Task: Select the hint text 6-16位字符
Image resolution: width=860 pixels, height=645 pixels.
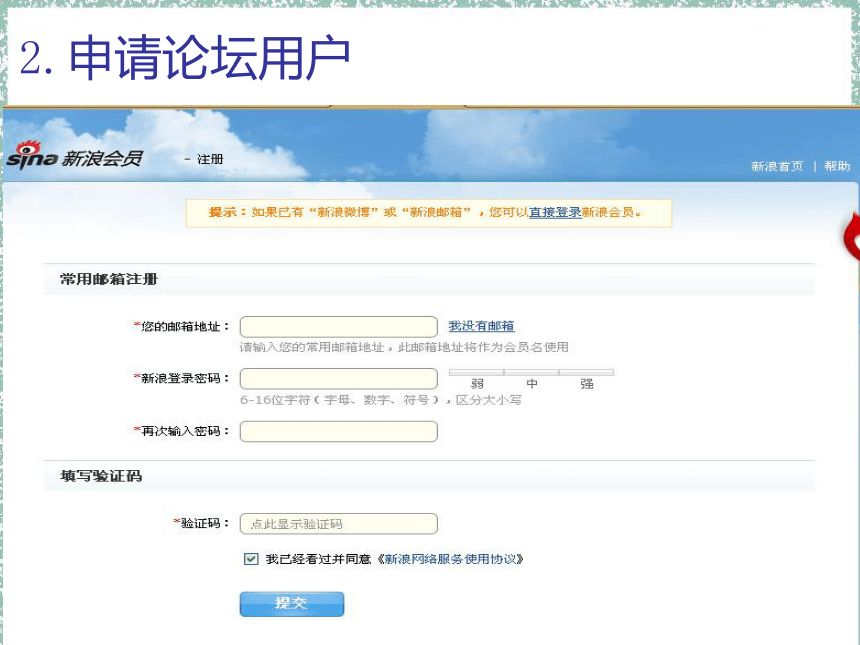Action: click(x=275, y=400)
